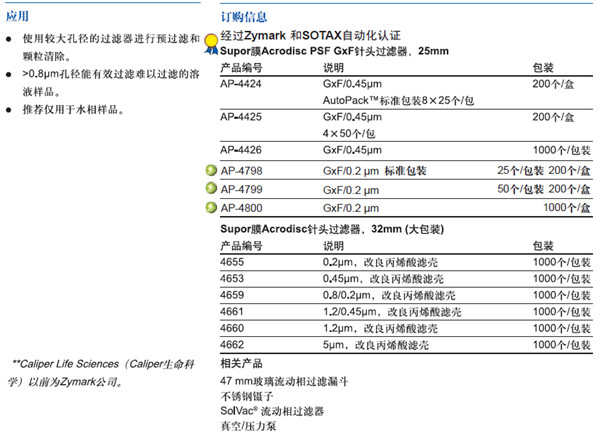Select product number 4661

[x=232, y=312]
